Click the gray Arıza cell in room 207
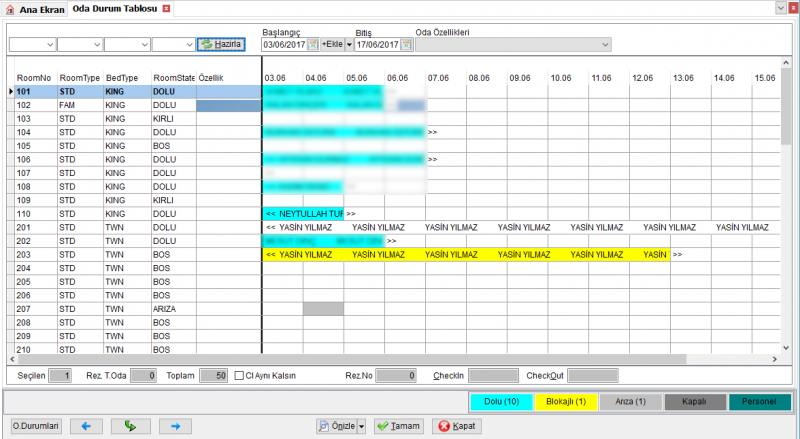 [x=323, y=309]
